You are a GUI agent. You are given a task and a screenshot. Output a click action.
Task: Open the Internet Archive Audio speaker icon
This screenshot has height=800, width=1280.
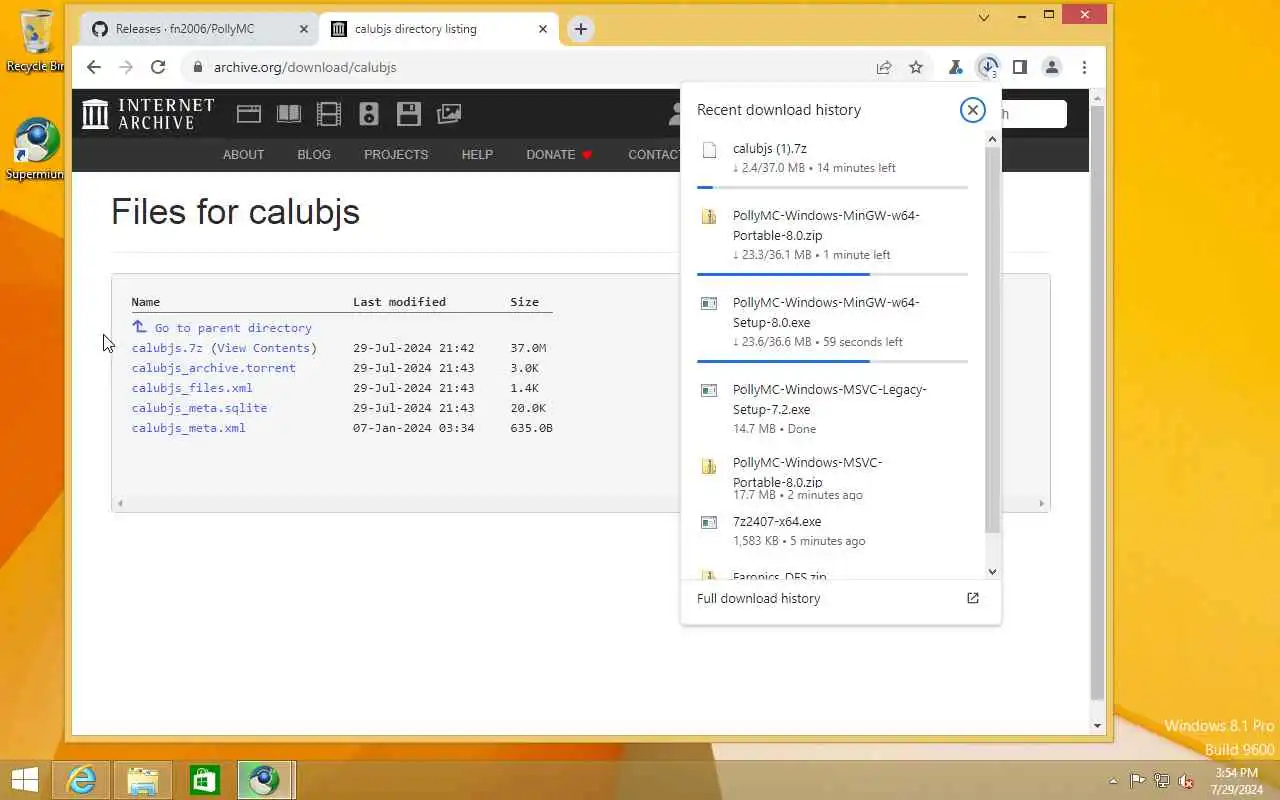point(369,114)
